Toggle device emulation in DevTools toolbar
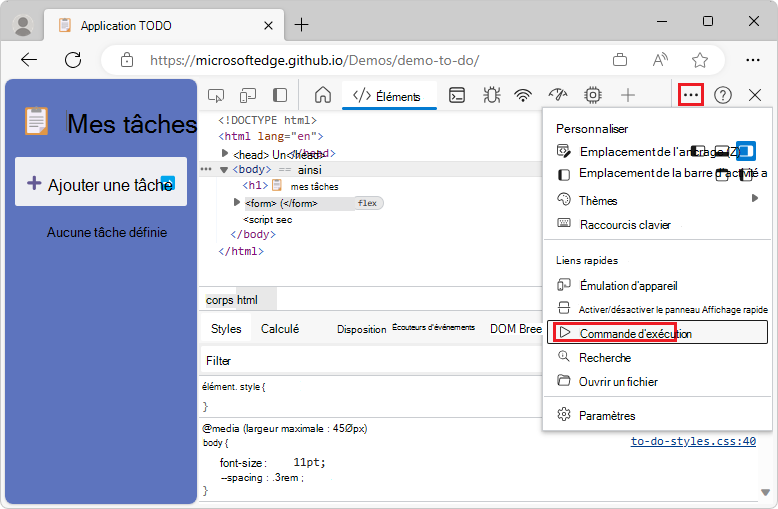778x509 pixels. click(248, 95)
